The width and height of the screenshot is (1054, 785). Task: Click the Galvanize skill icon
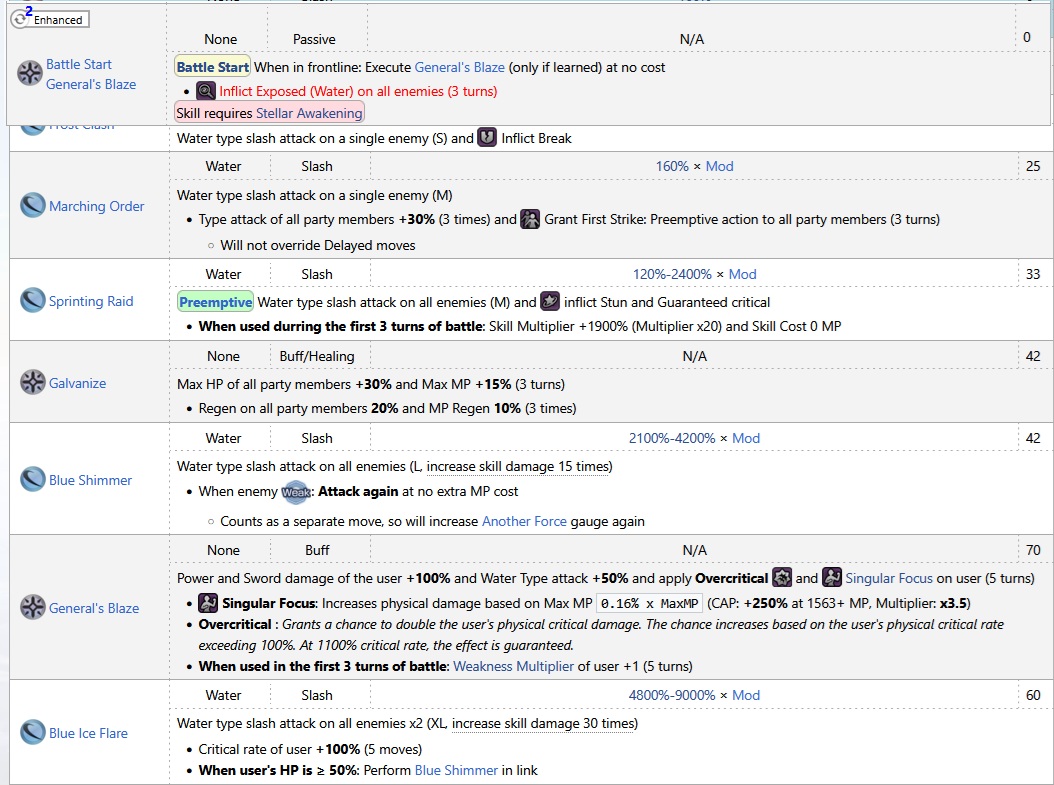click(x=33, y=382)
